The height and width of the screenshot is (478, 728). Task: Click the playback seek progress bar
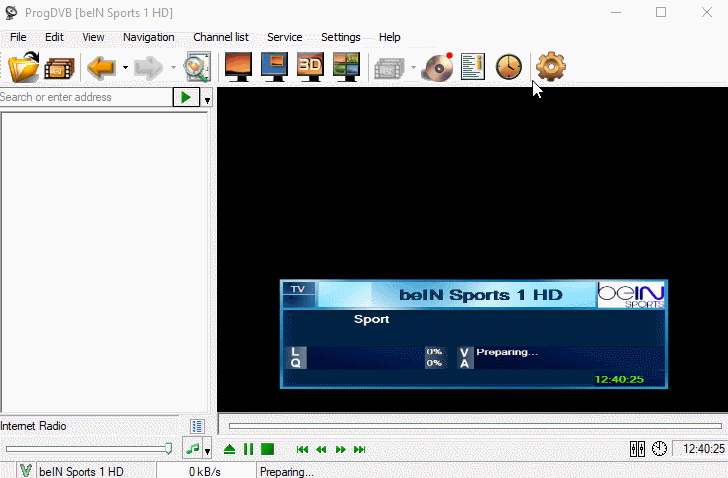click(x=475, y=426)
